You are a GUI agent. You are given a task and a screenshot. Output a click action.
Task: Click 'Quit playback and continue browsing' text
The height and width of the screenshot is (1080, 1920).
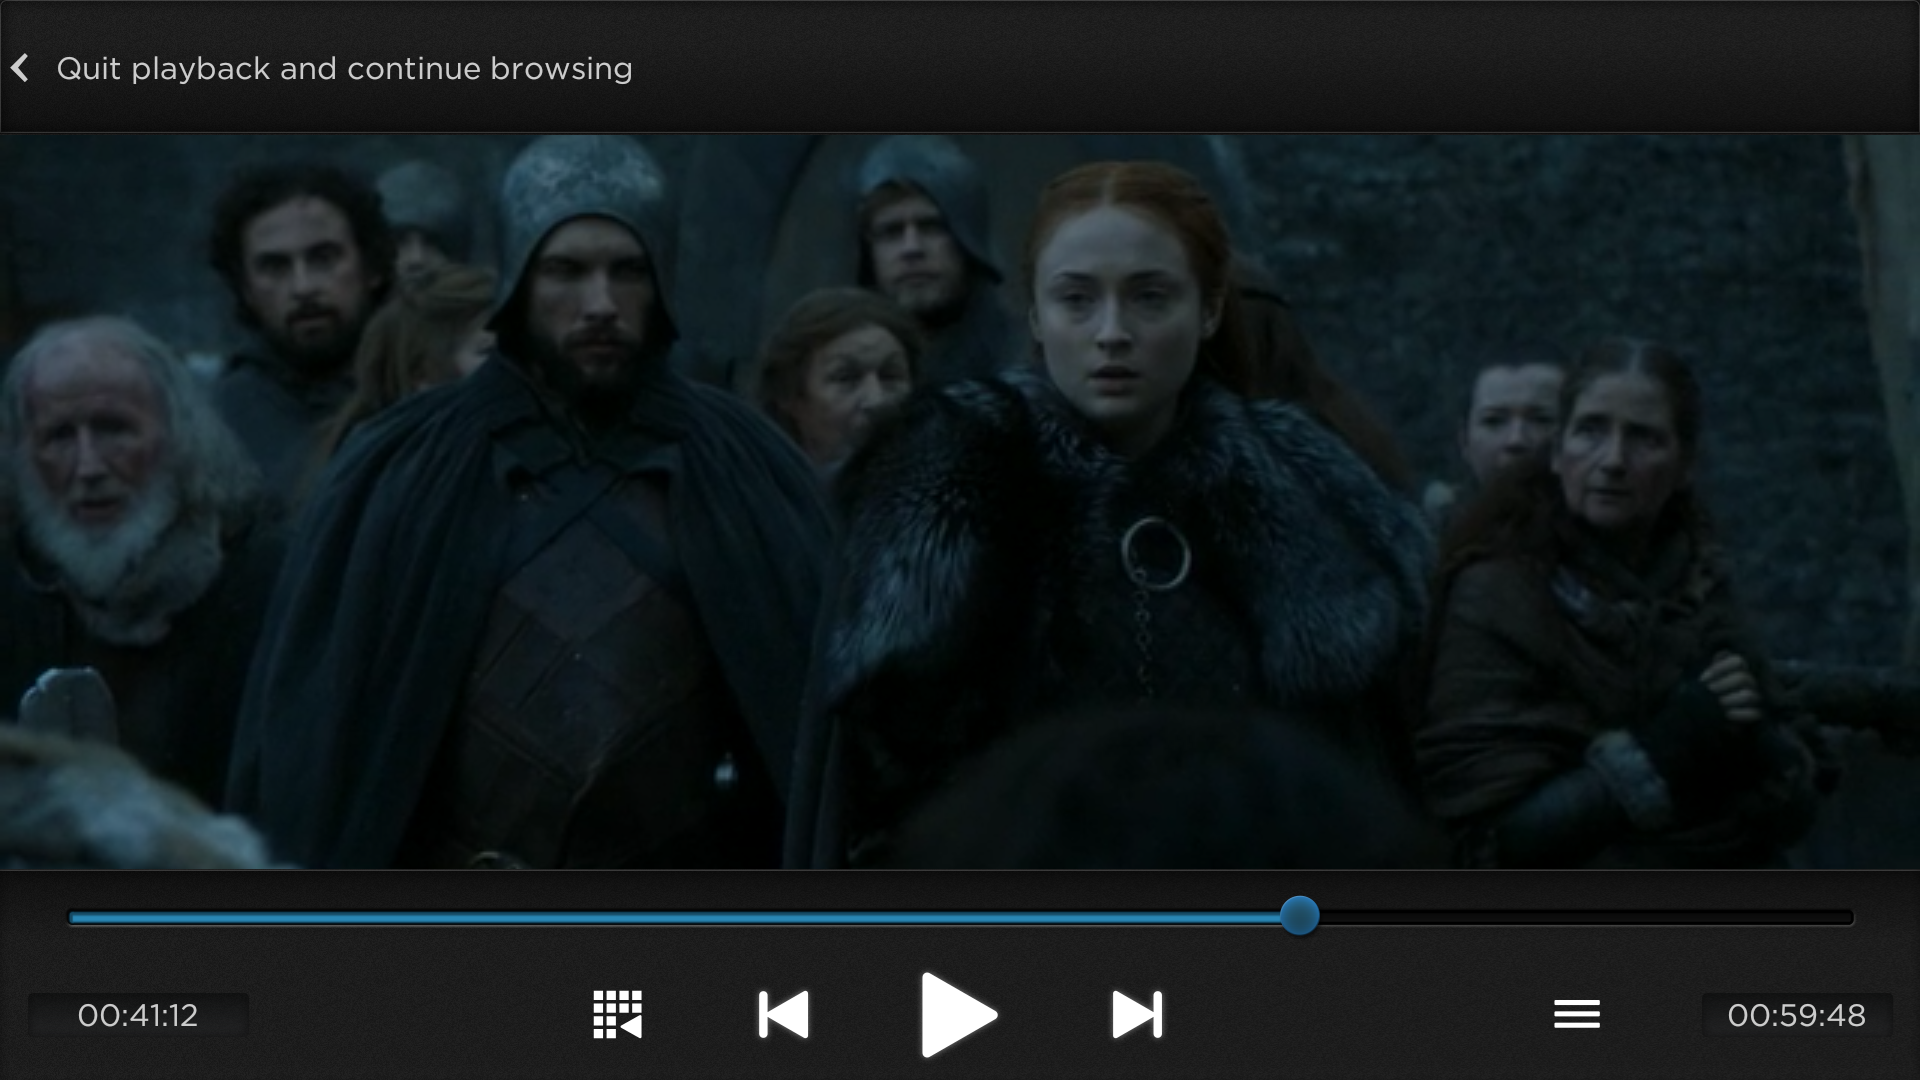[344, 68]
